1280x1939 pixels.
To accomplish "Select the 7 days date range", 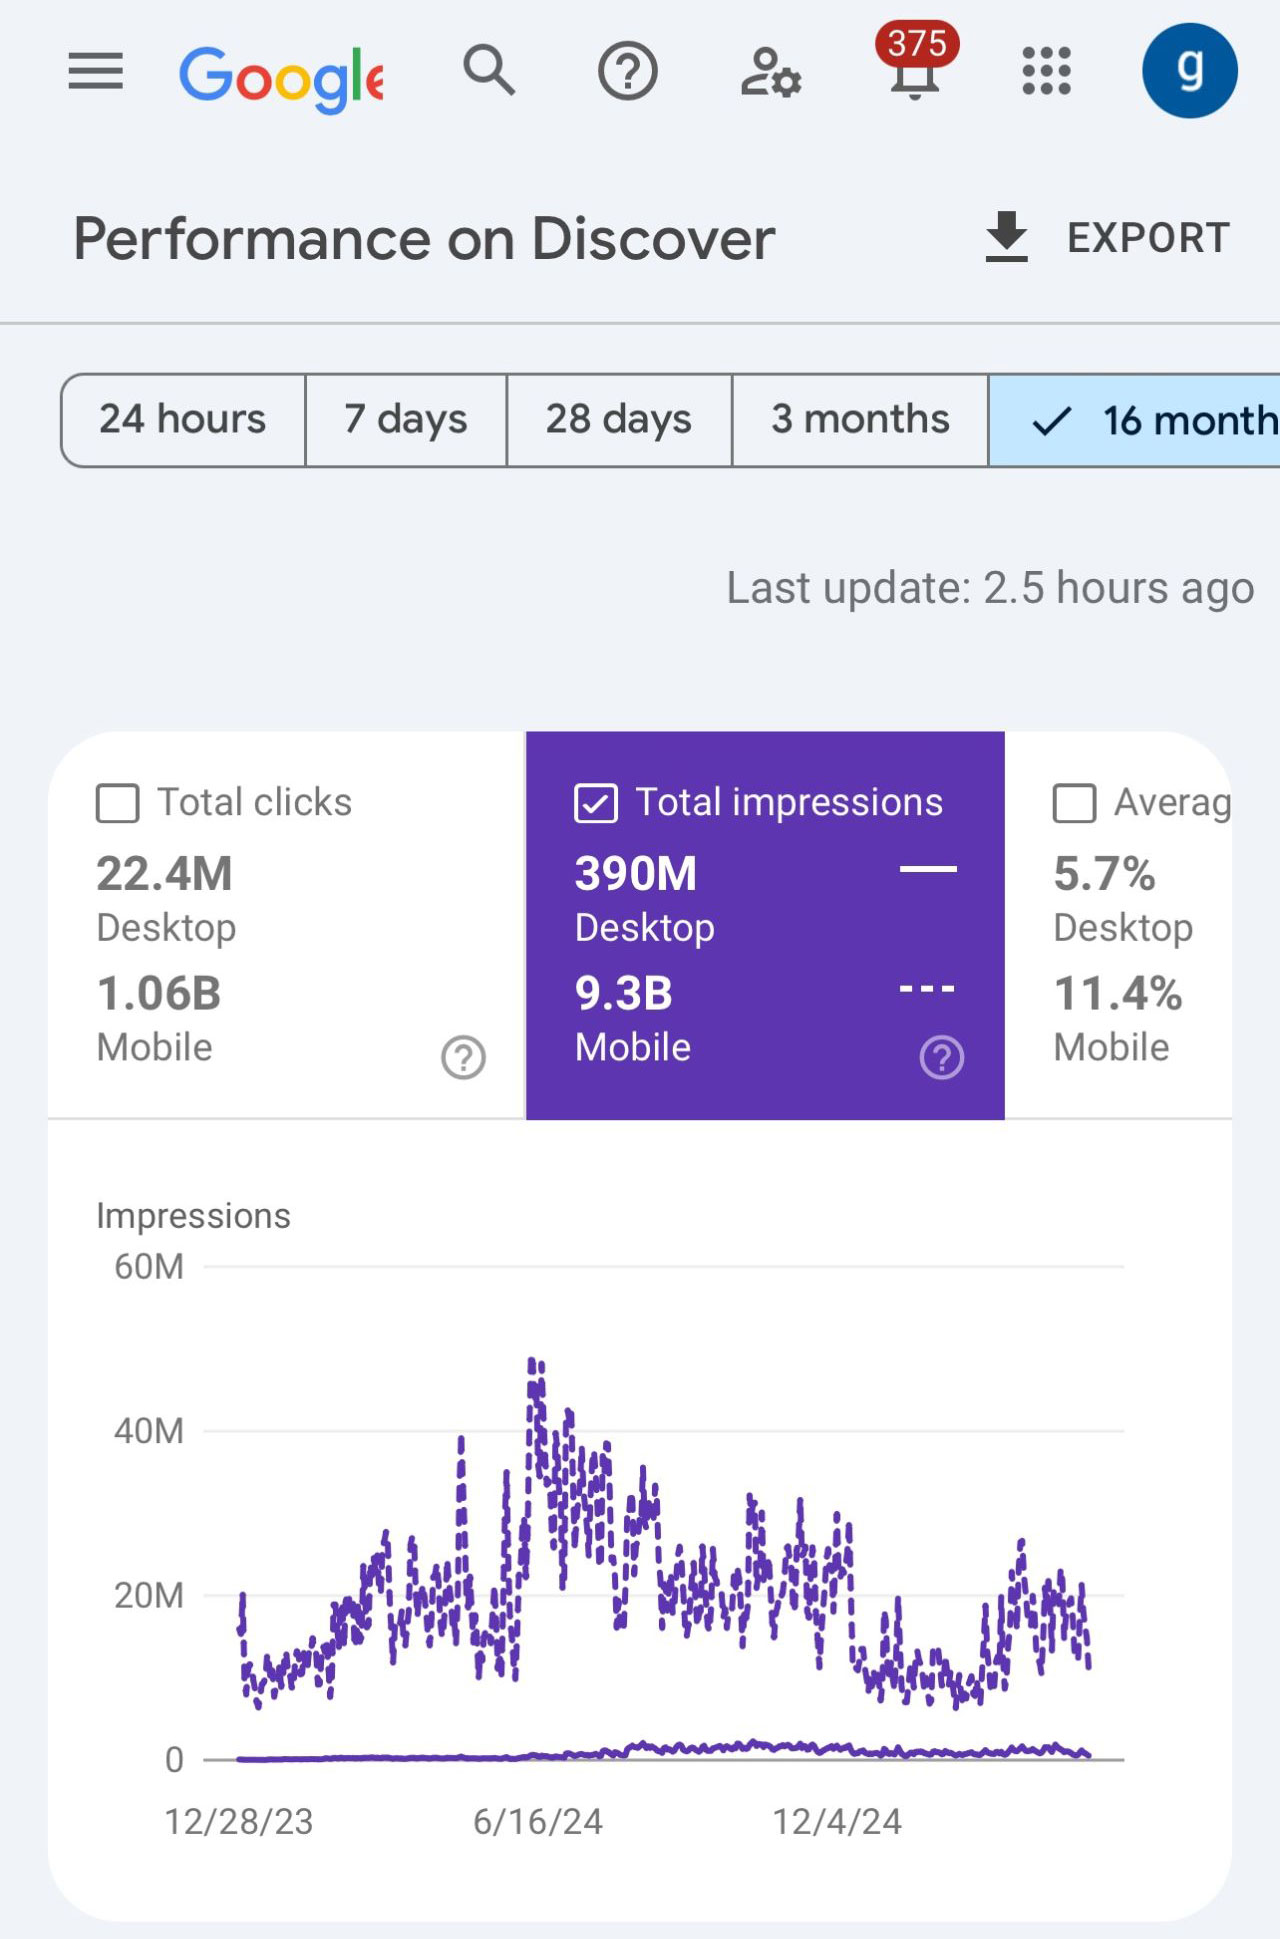I will pos(406,420).
